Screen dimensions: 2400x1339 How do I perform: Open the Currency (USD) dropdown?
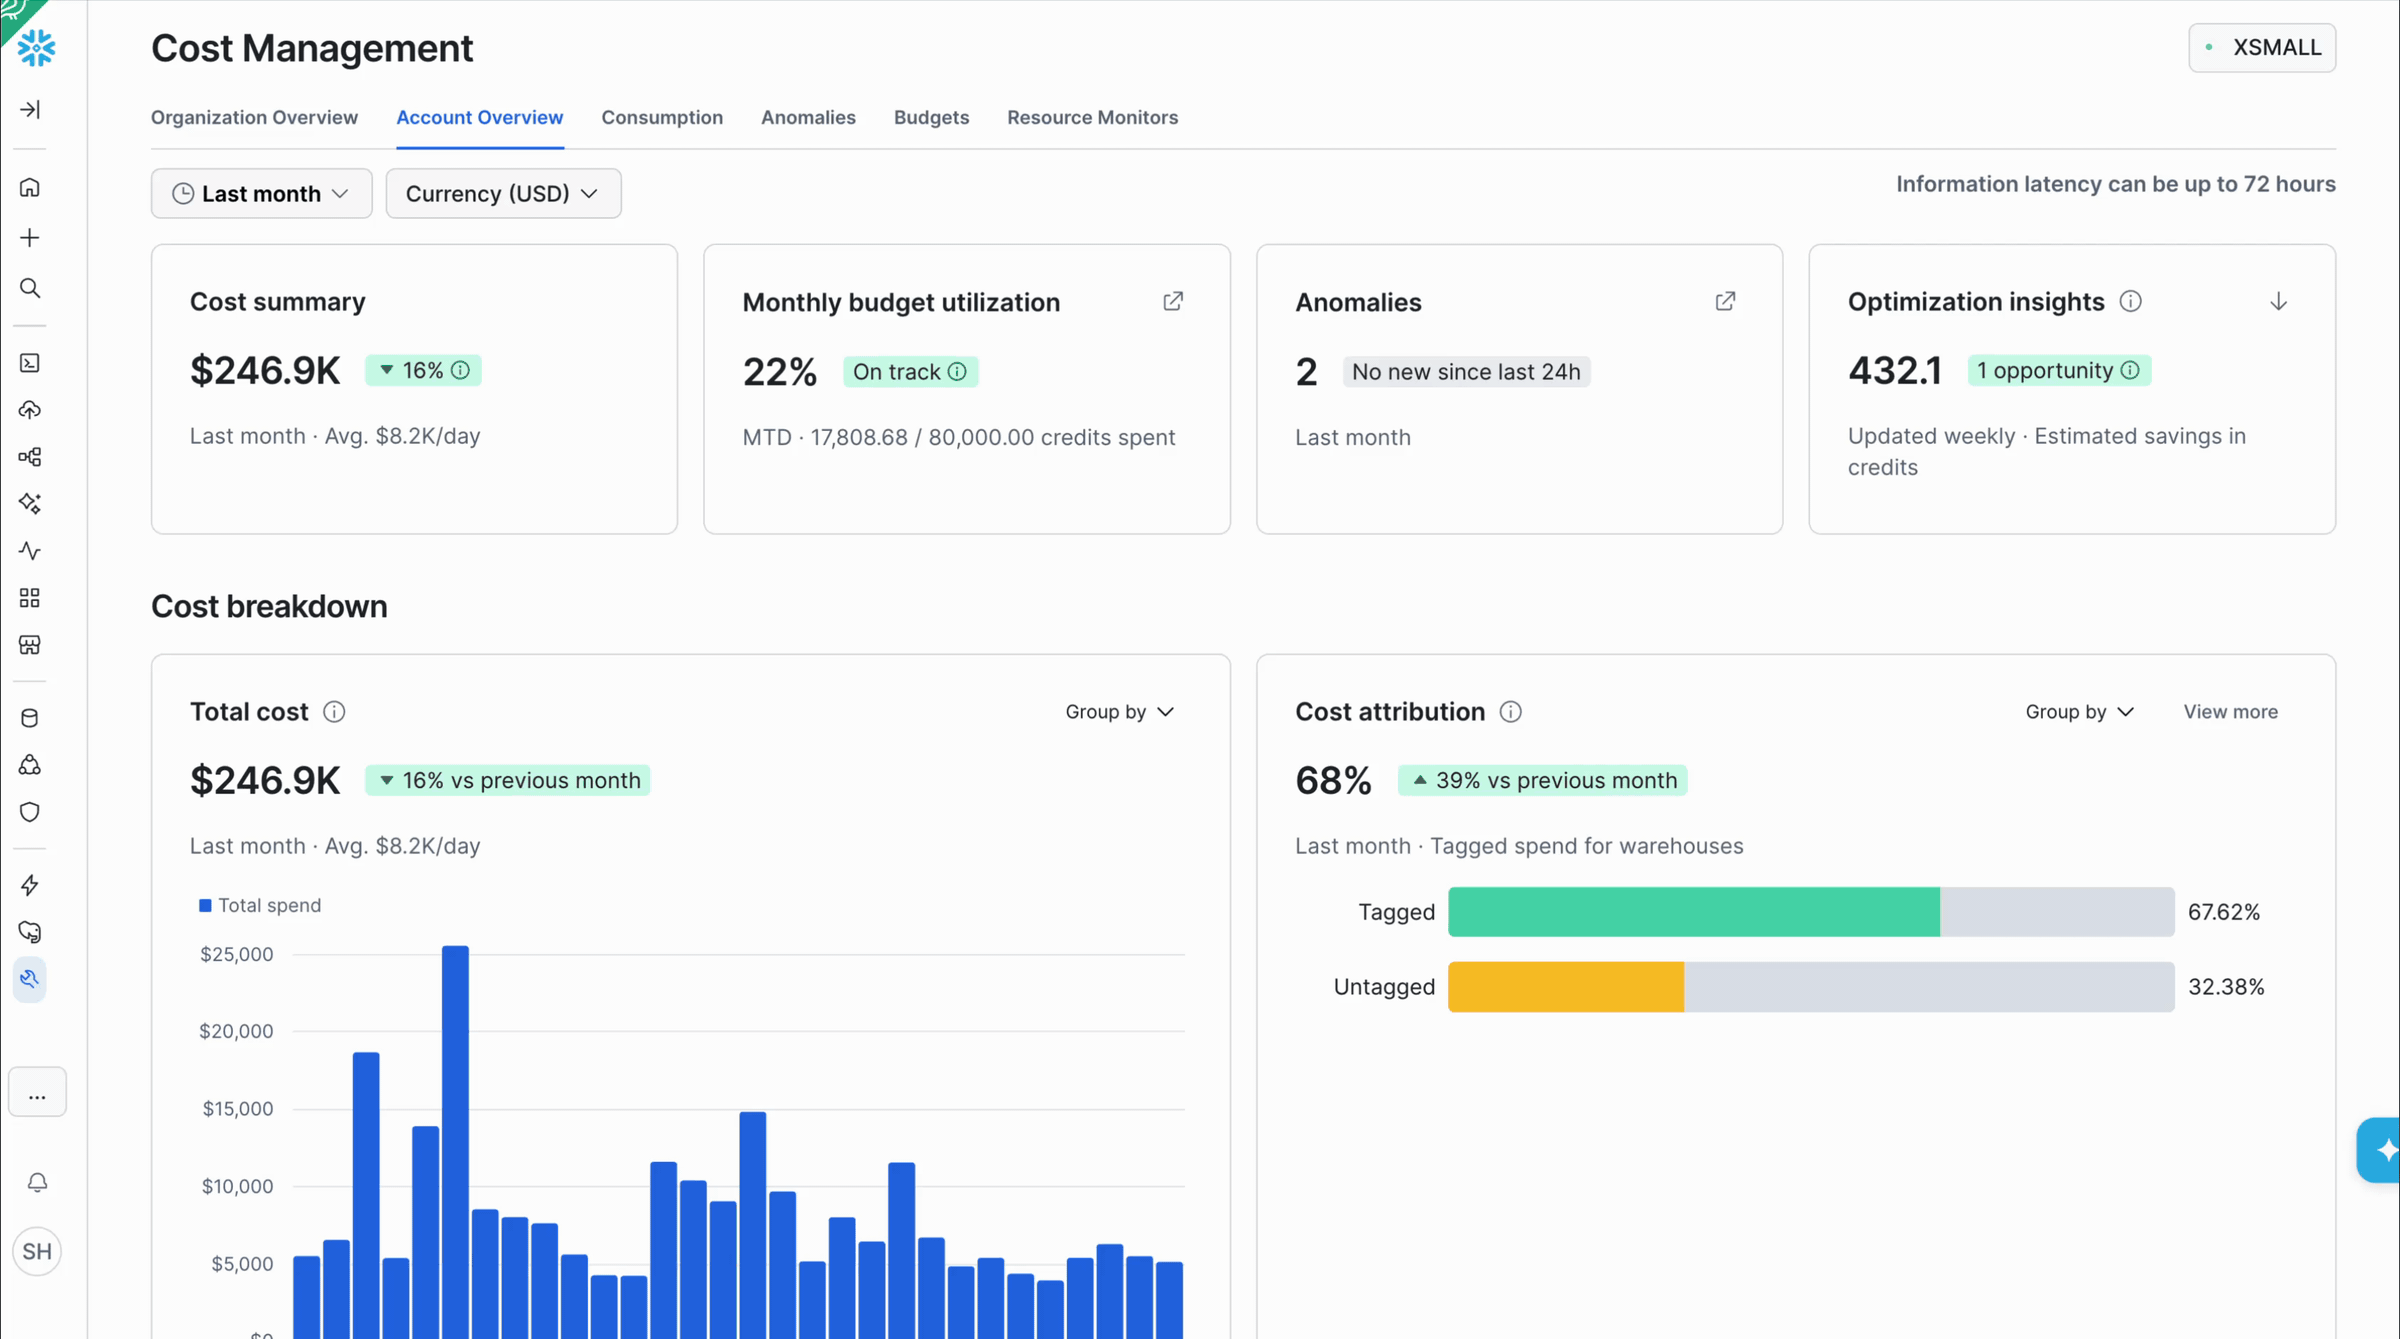pyautogui.click(x=503, y=193)
